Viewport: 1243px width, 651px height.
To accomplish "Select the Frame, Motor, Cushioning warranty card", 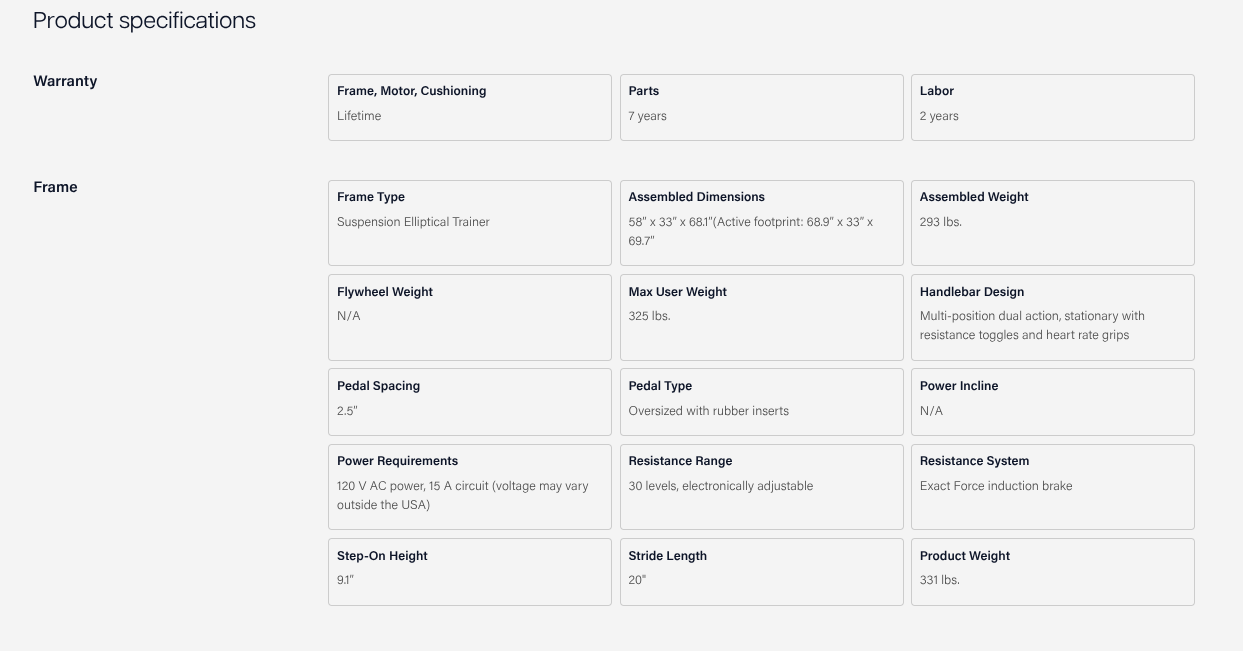I will coord(469,107).
